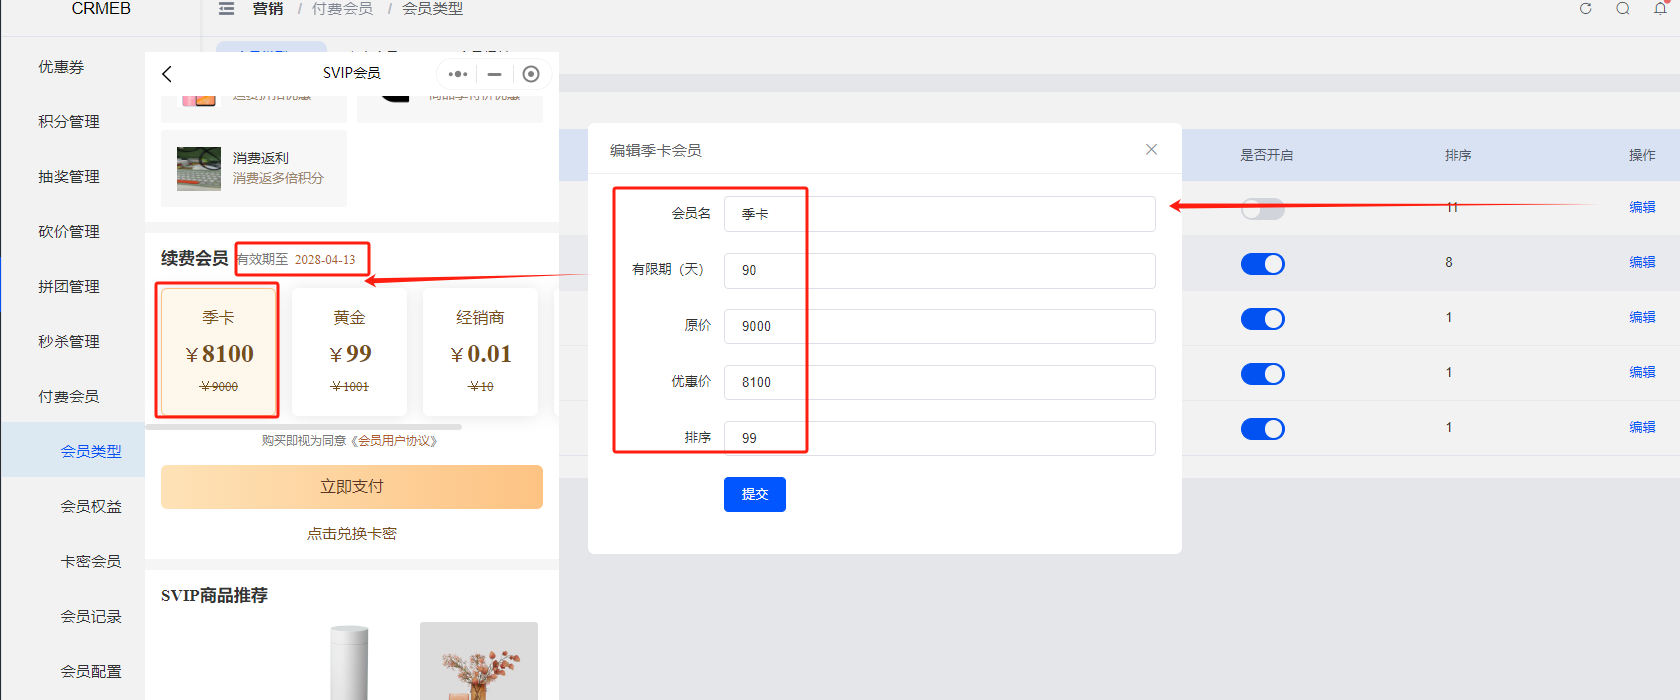Select 会员类型 sidebar item
The height and width of the screenshot is (700, 1680).
pyautogui.click(x=91, y=452)
